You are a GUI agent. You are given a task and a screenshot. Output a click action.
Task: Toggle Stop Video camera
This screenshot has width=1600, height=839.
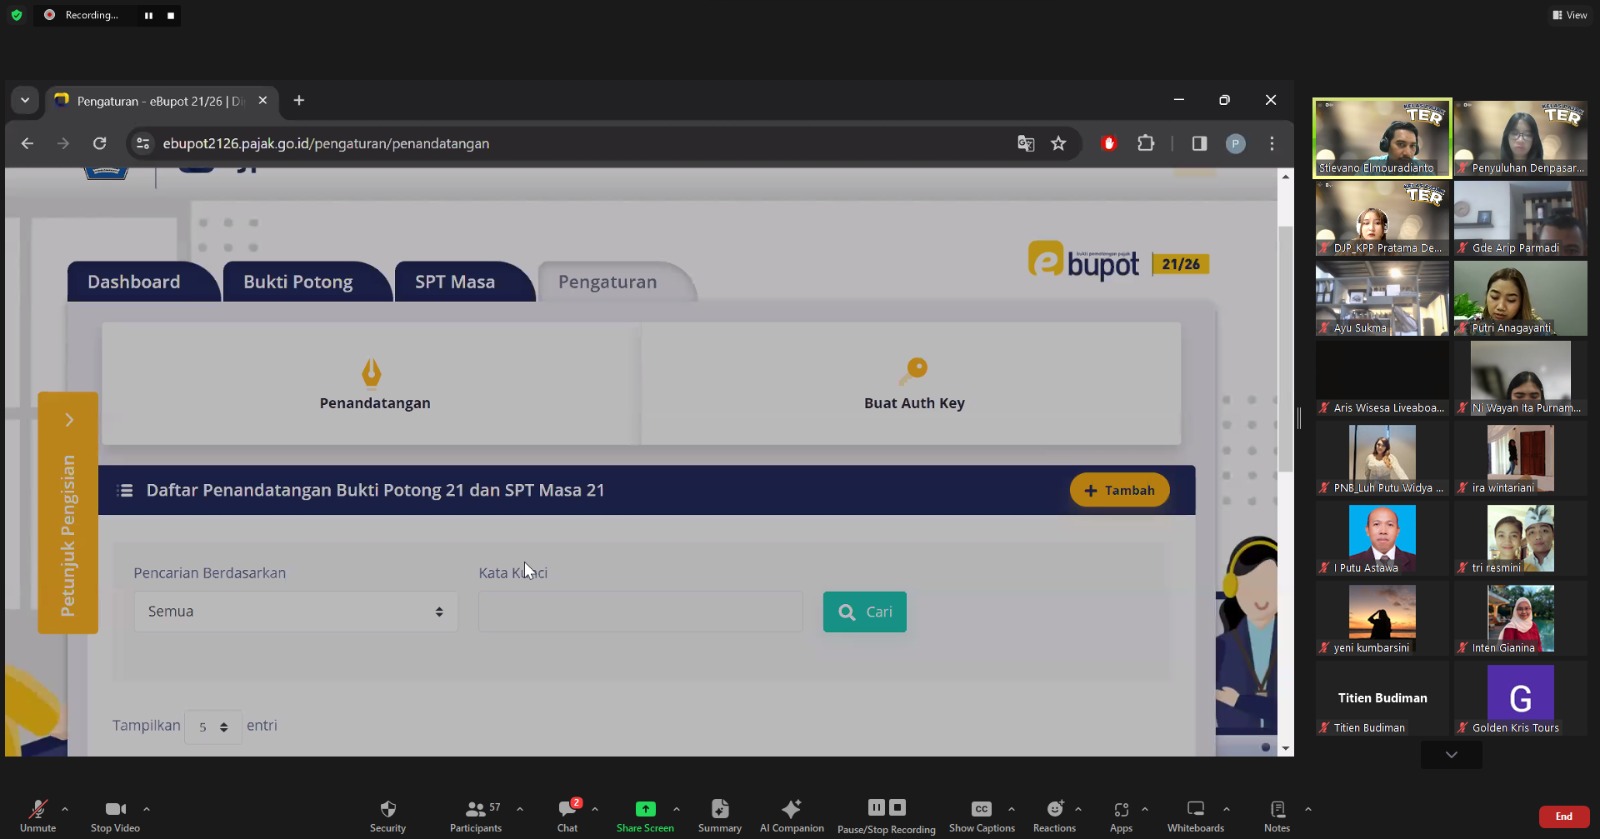[115, 809]
